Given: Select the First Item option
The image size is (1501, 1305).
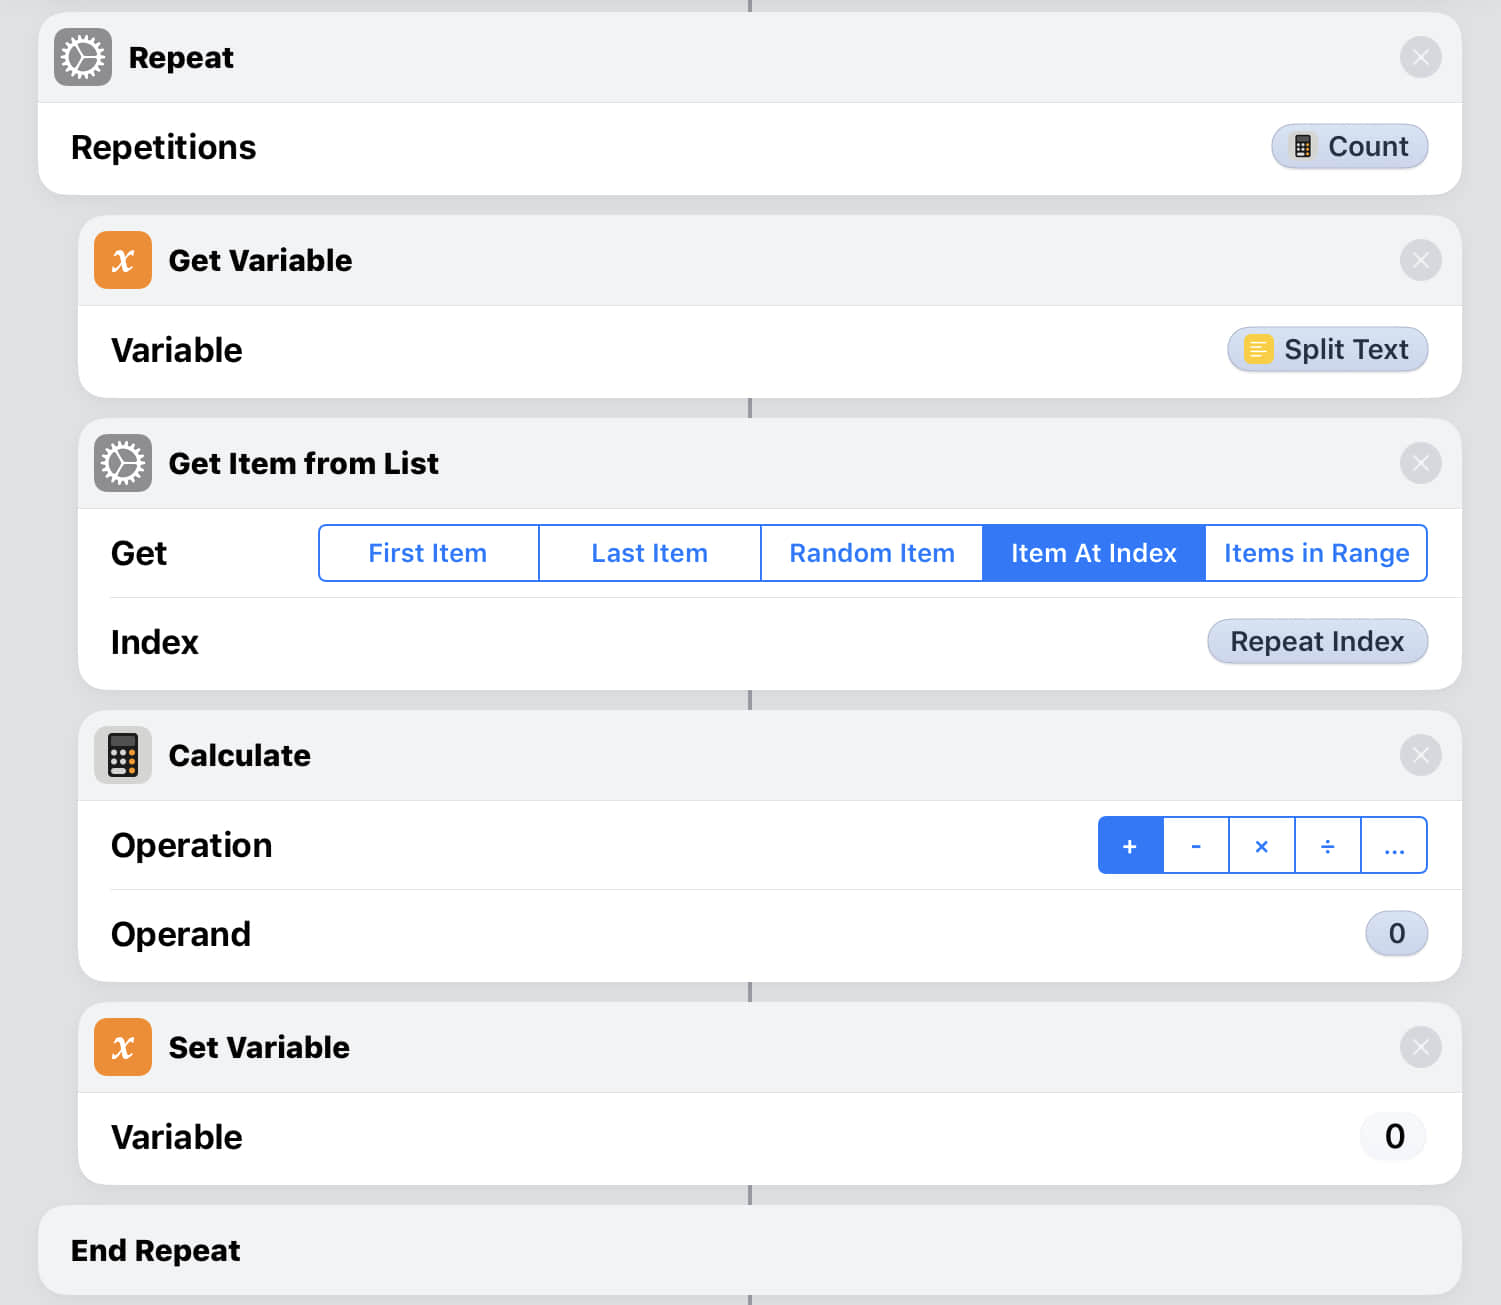Looking at the screenshot, I should [x=428, y=553].
